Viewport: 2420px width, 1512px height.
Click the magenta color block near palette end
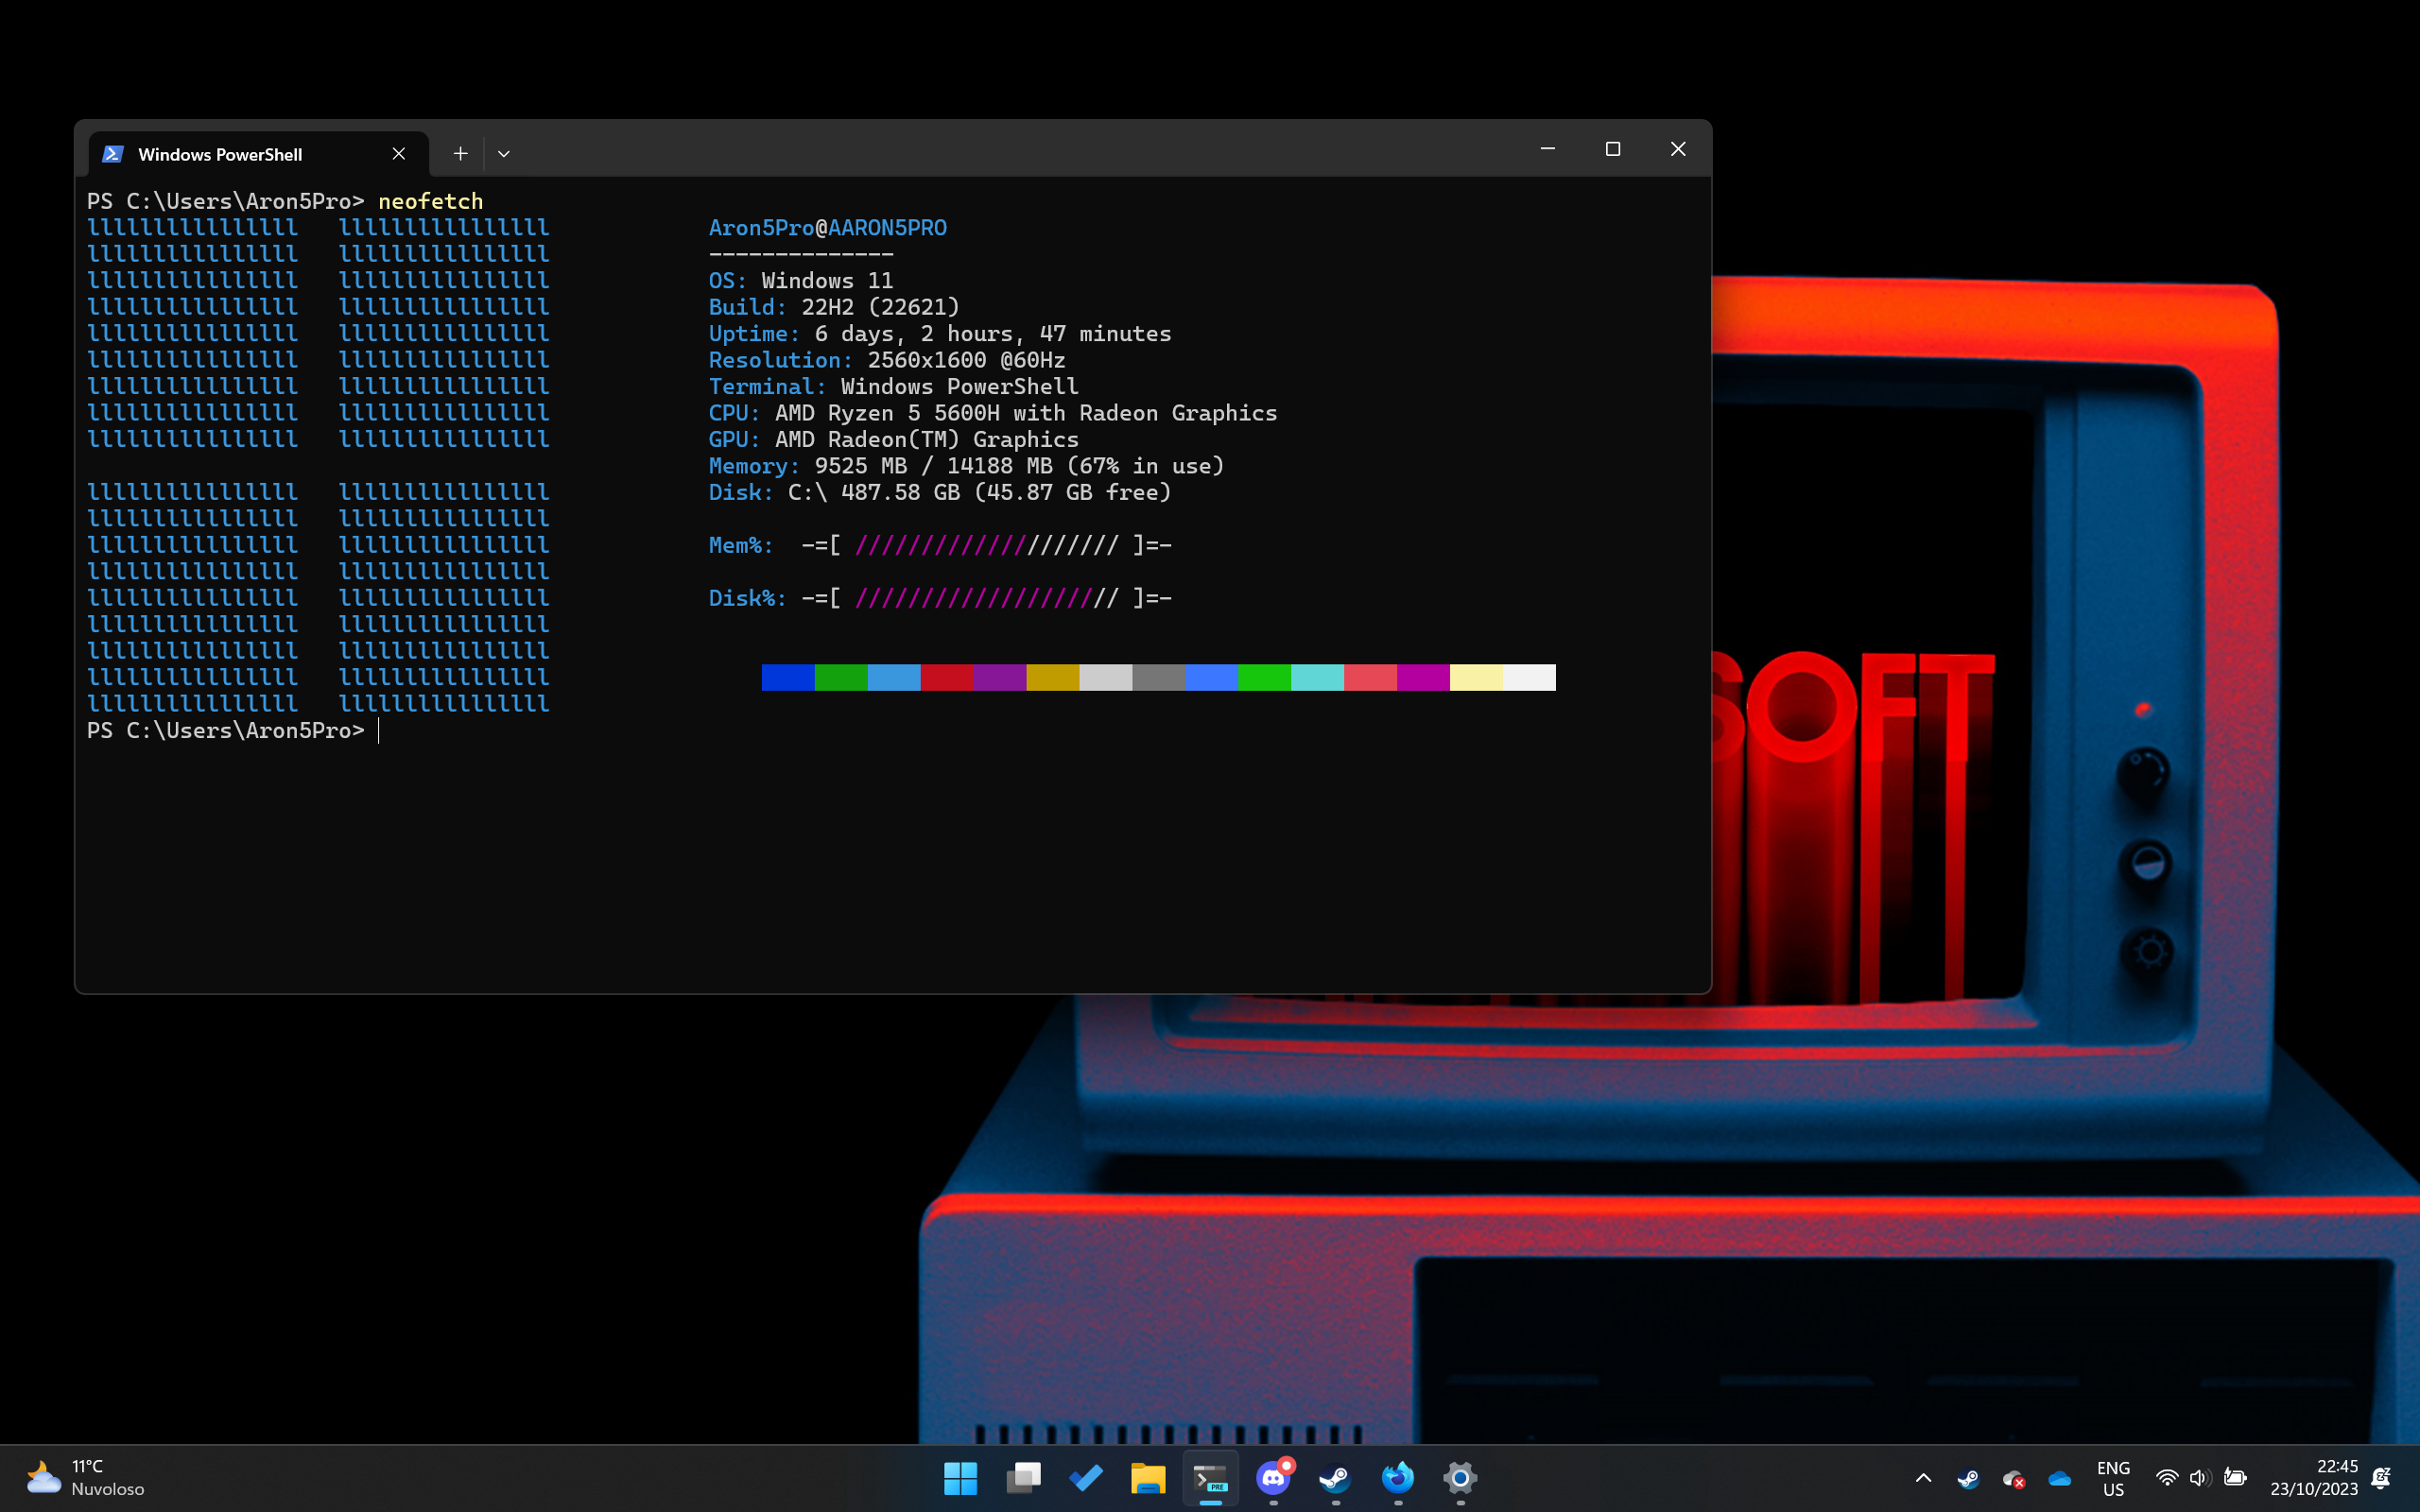point(1423,678)
